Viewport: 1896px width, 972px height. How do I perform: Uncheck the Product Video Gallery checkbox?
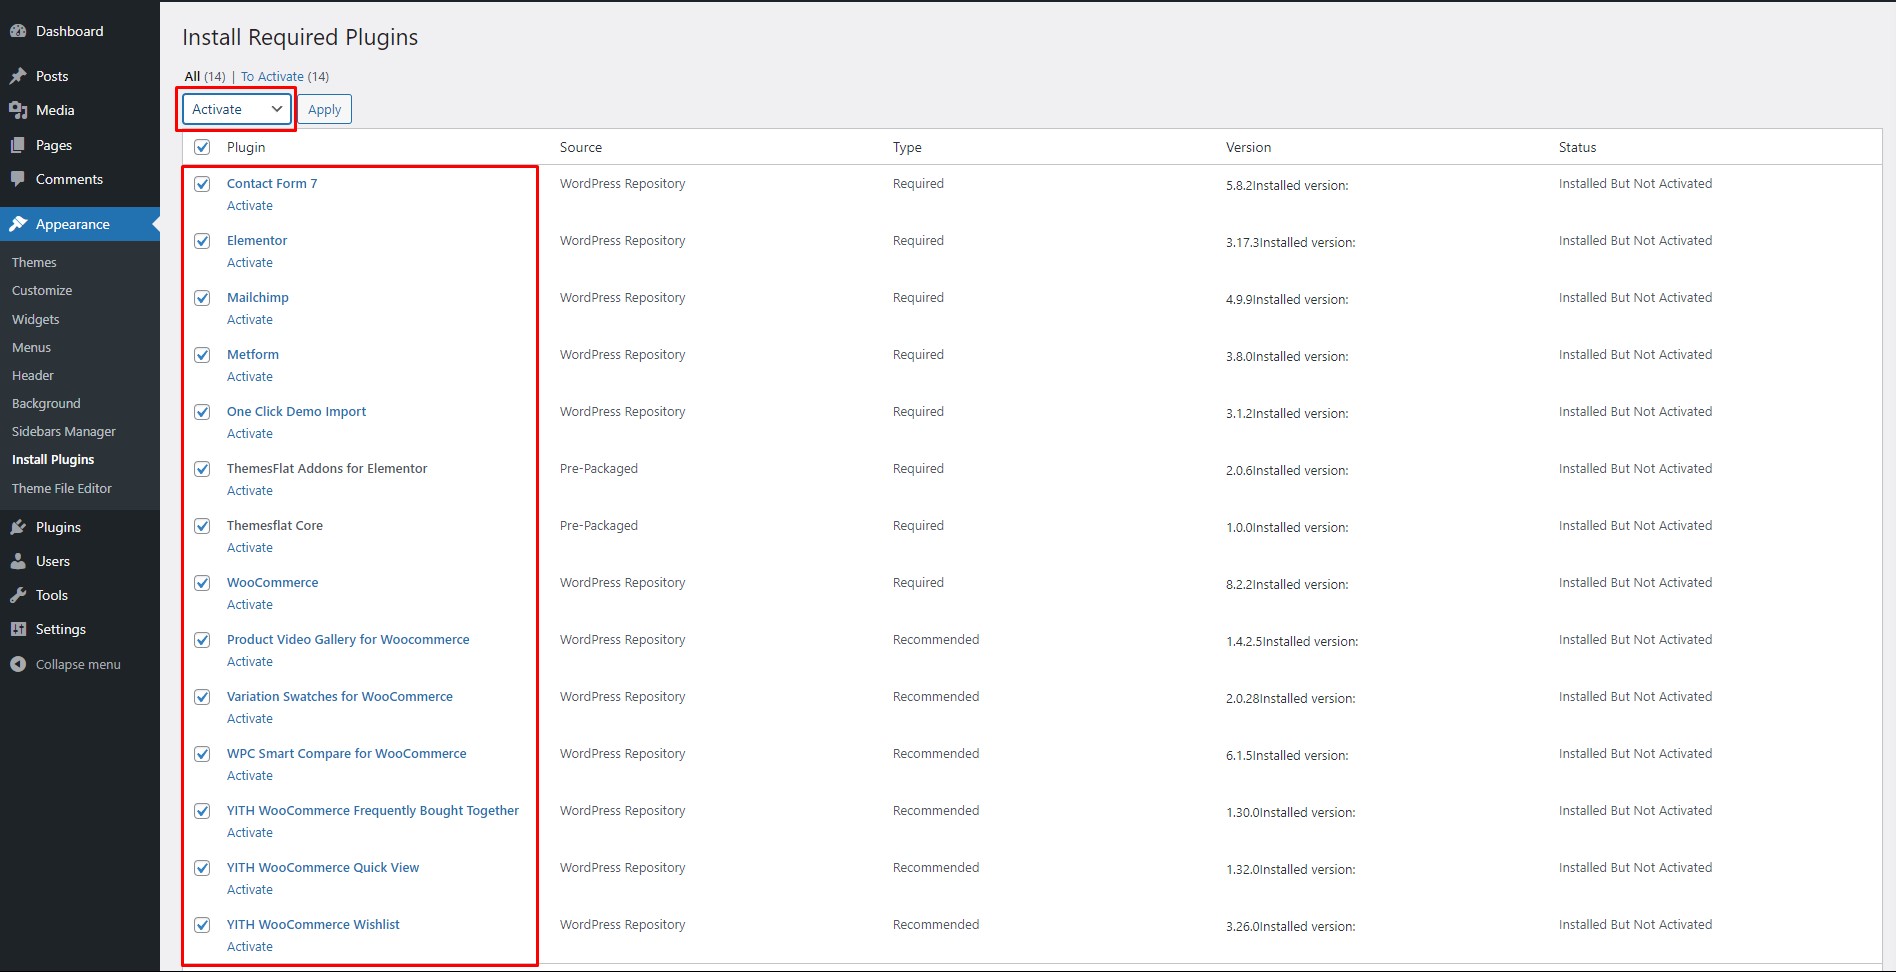coord(202,640)
